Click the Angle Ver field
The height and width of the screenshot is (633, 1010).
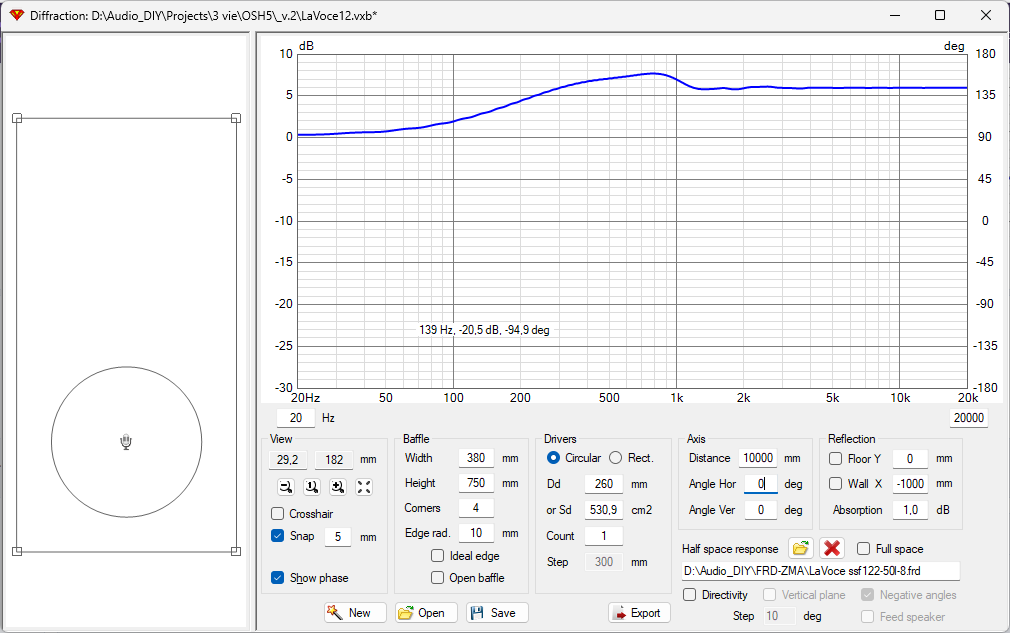pos(761,510)
